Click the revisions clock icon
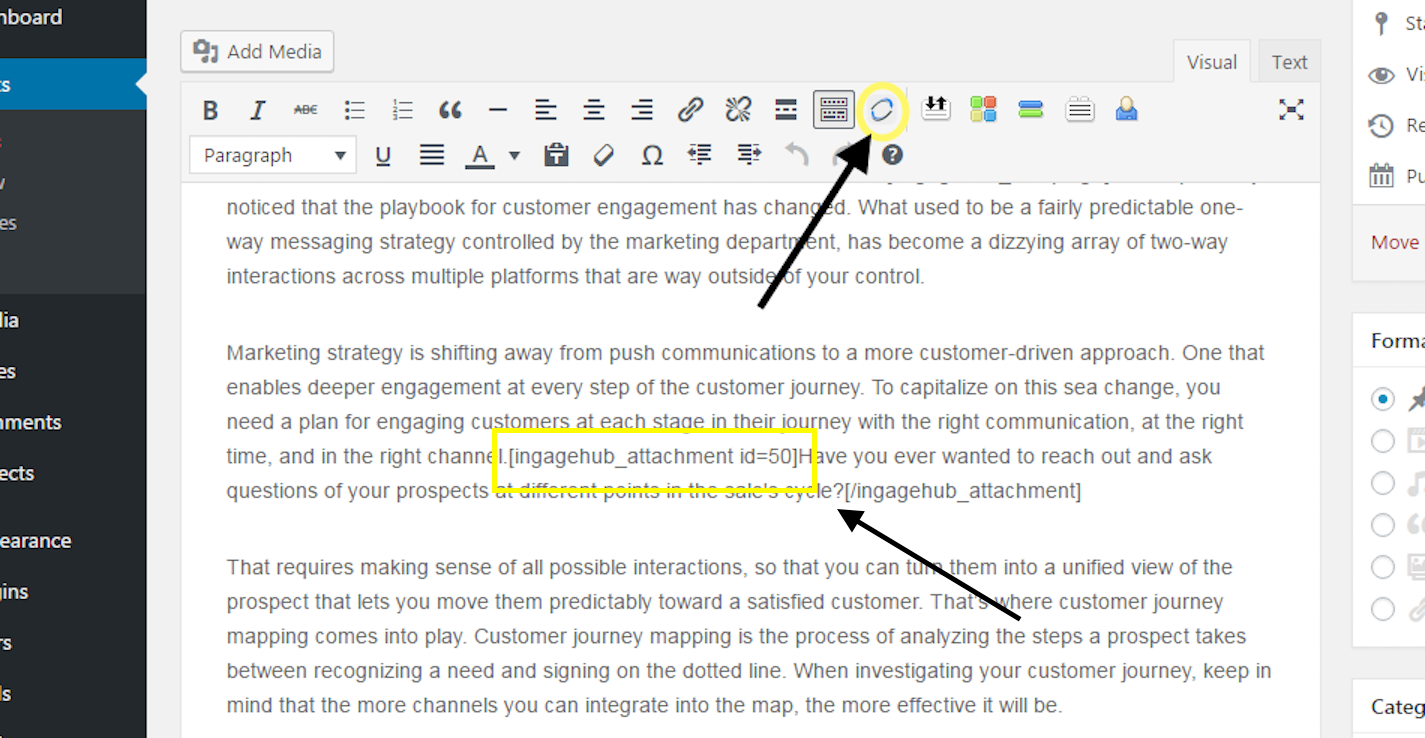The width and height of the screenshot is (1425, 738). (1381, 126)
